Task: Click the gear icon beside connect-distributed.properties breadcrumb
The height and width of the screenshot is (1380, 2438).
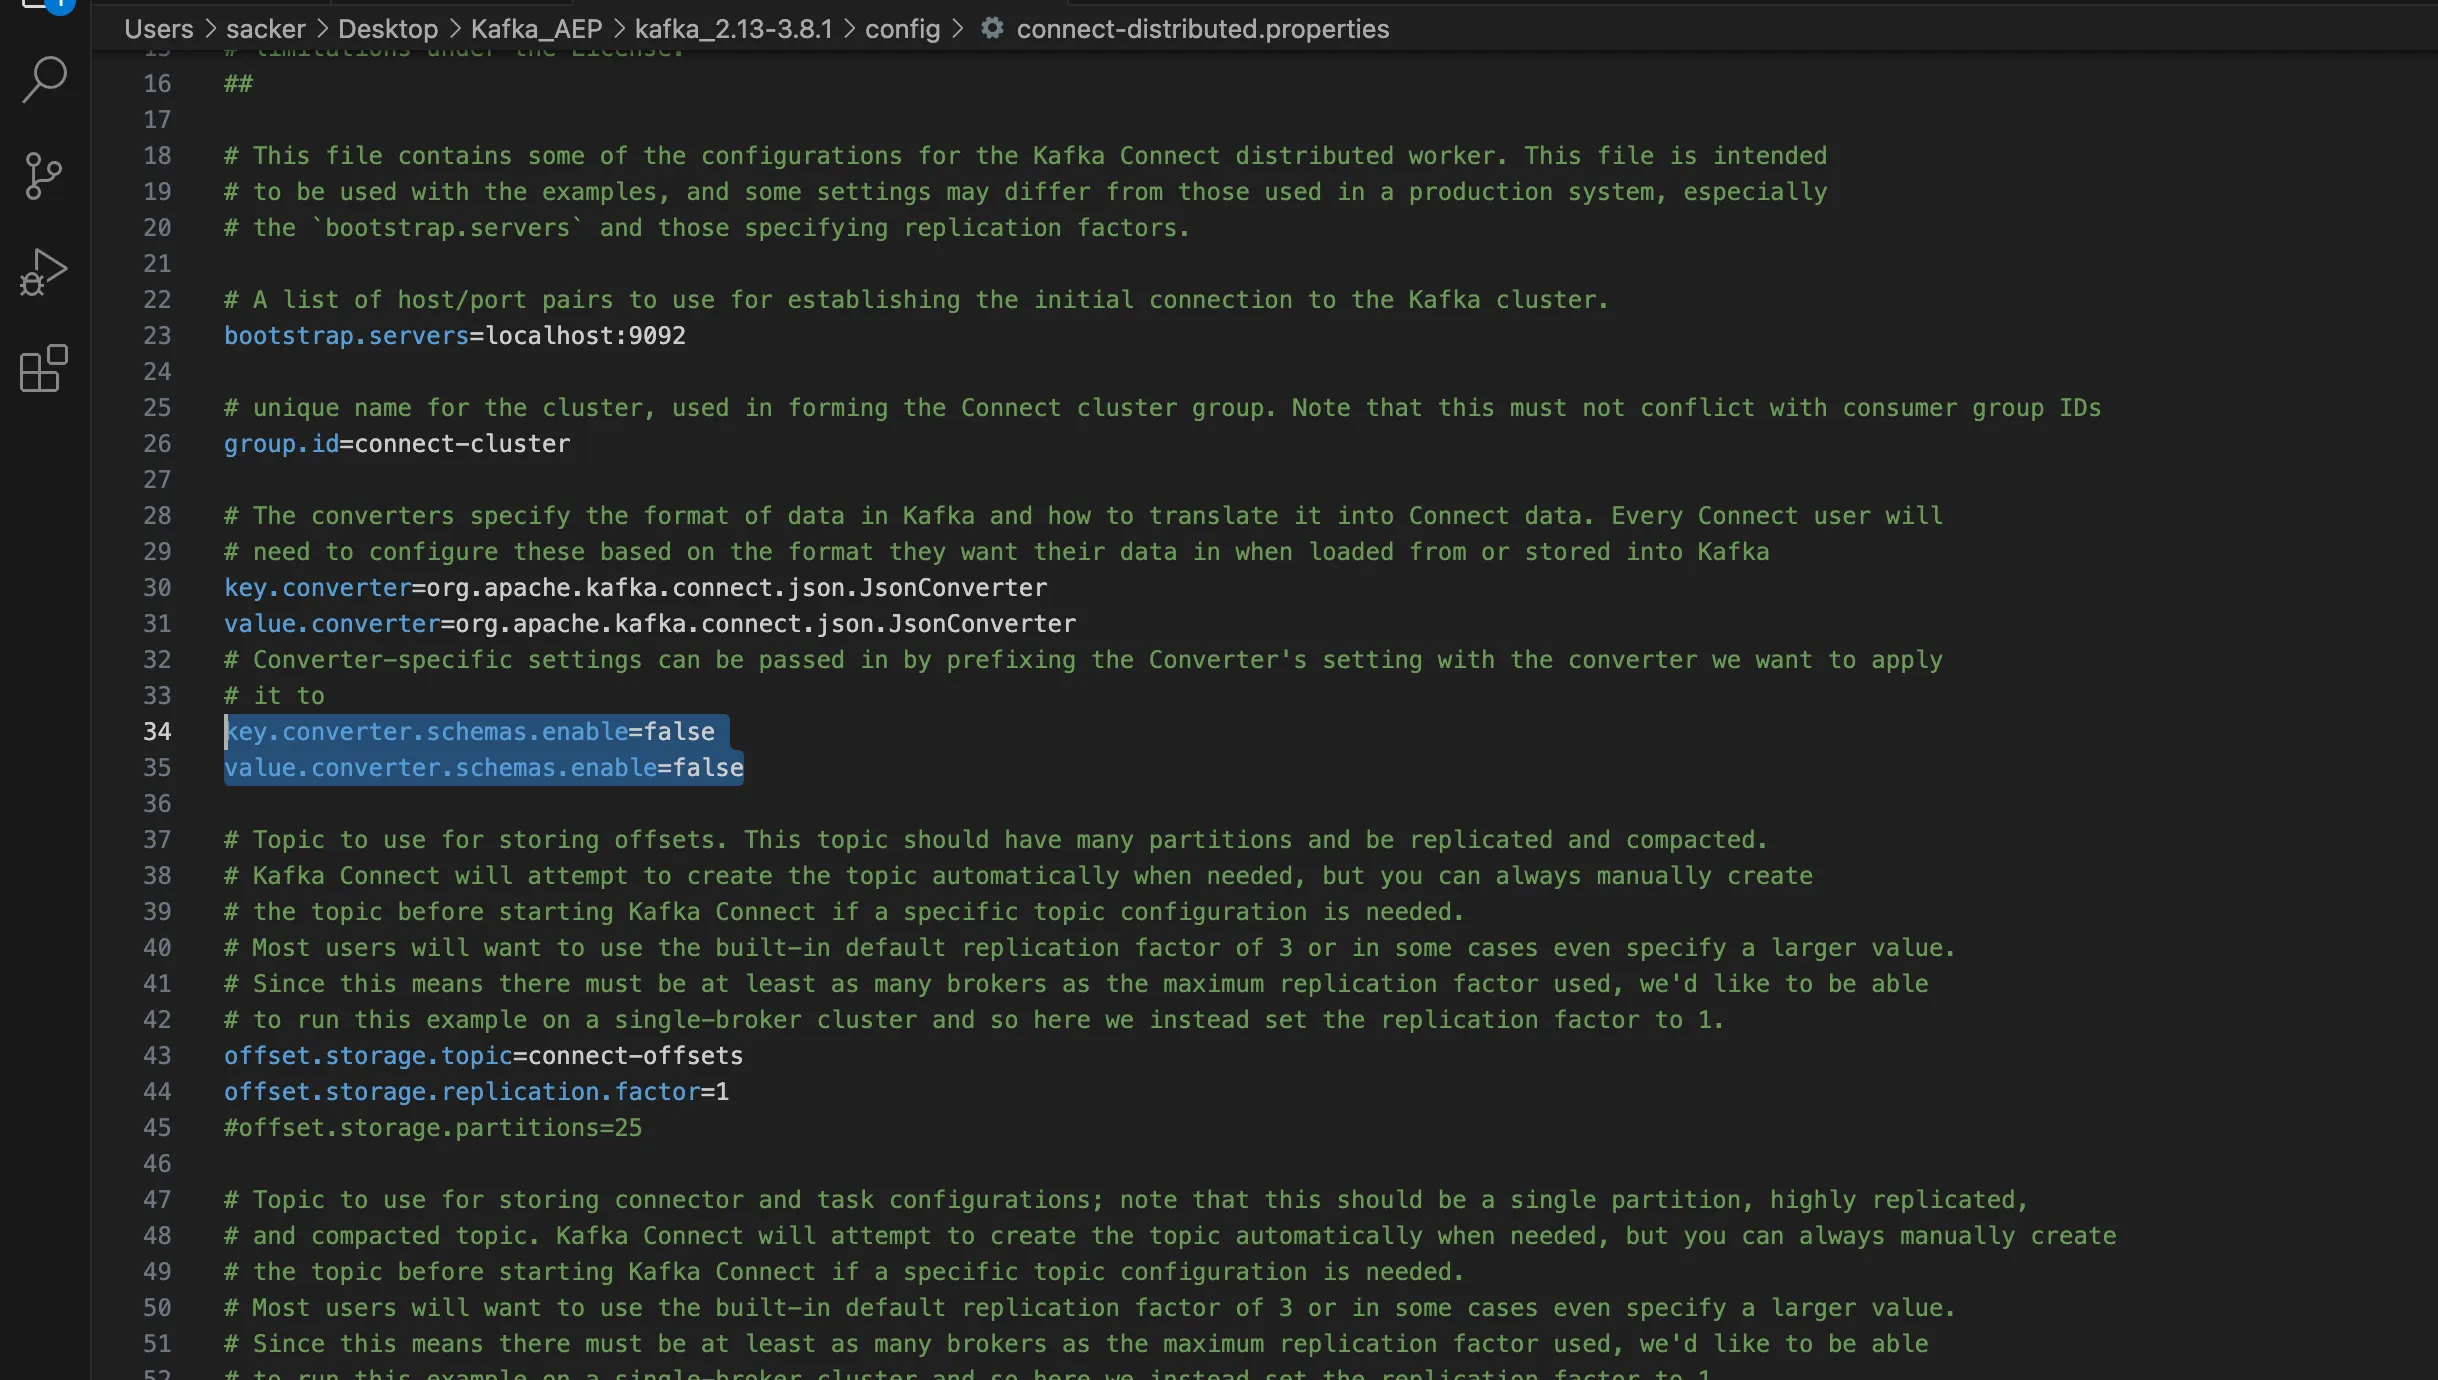Action: [x=992, y=28]
